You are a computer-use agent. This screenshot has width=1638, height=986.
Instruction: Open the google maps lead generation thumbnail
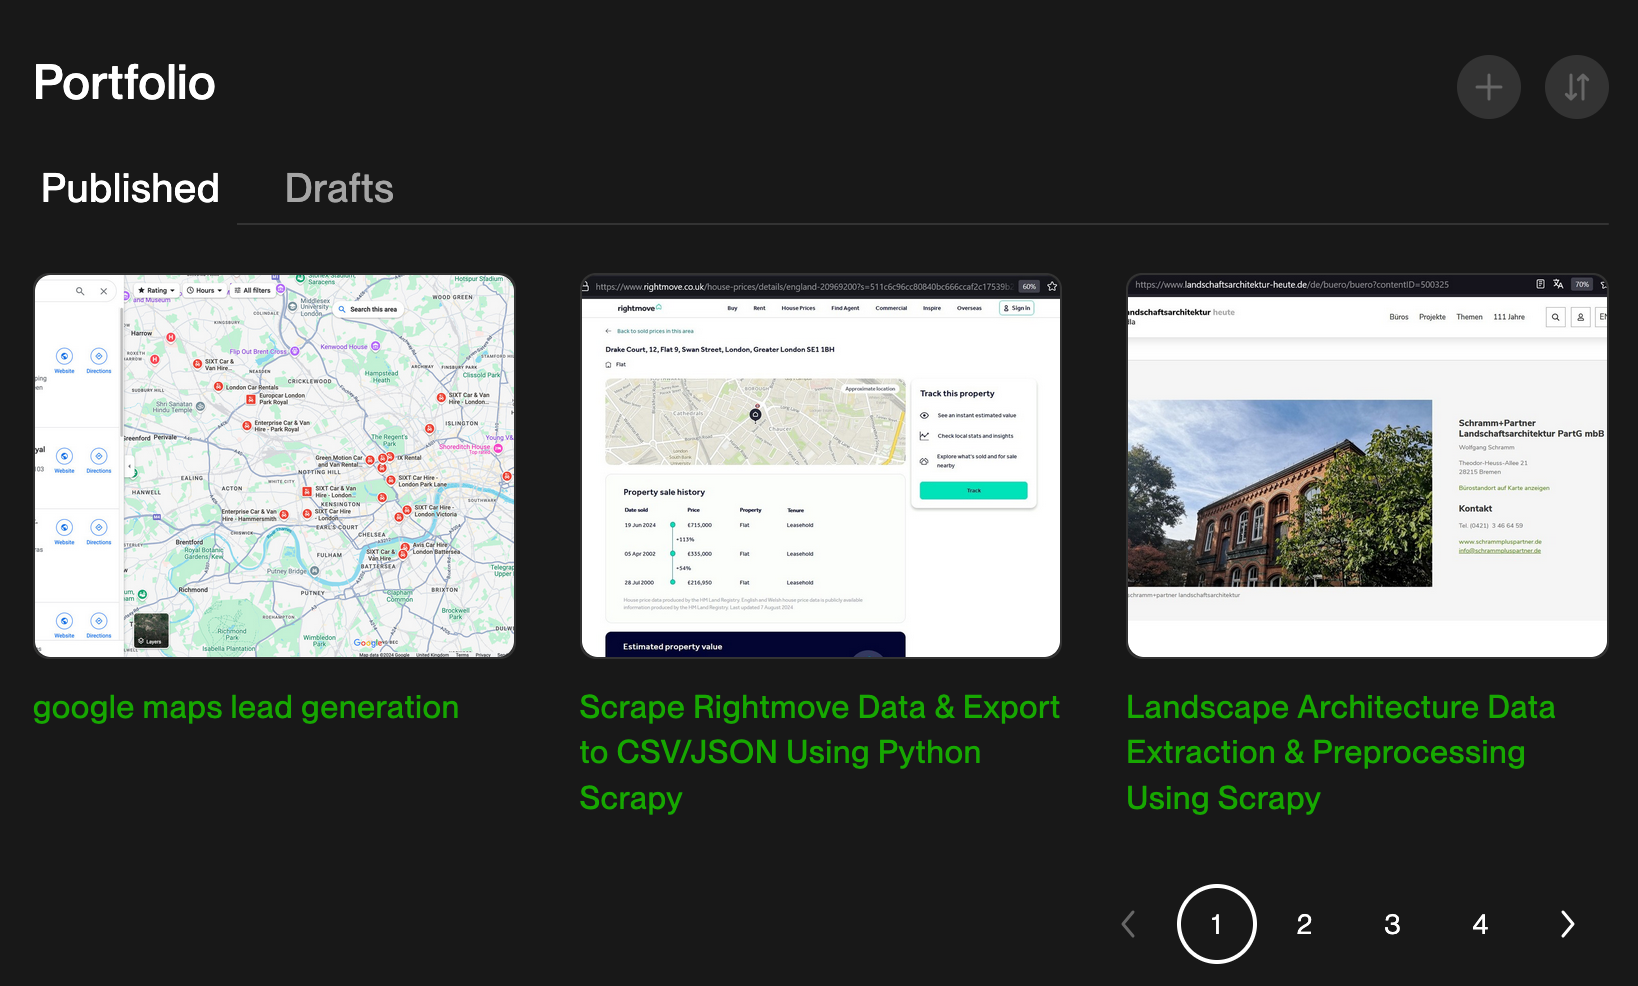point(274,466)
